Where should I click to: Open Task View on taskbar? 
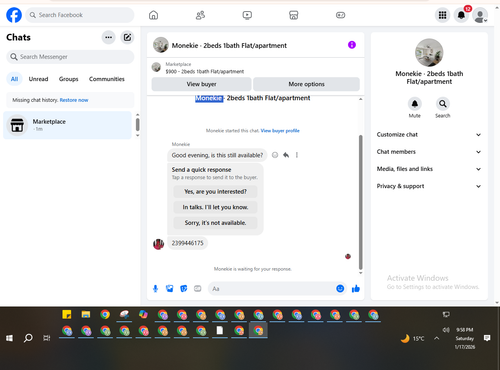click(47, 338)
